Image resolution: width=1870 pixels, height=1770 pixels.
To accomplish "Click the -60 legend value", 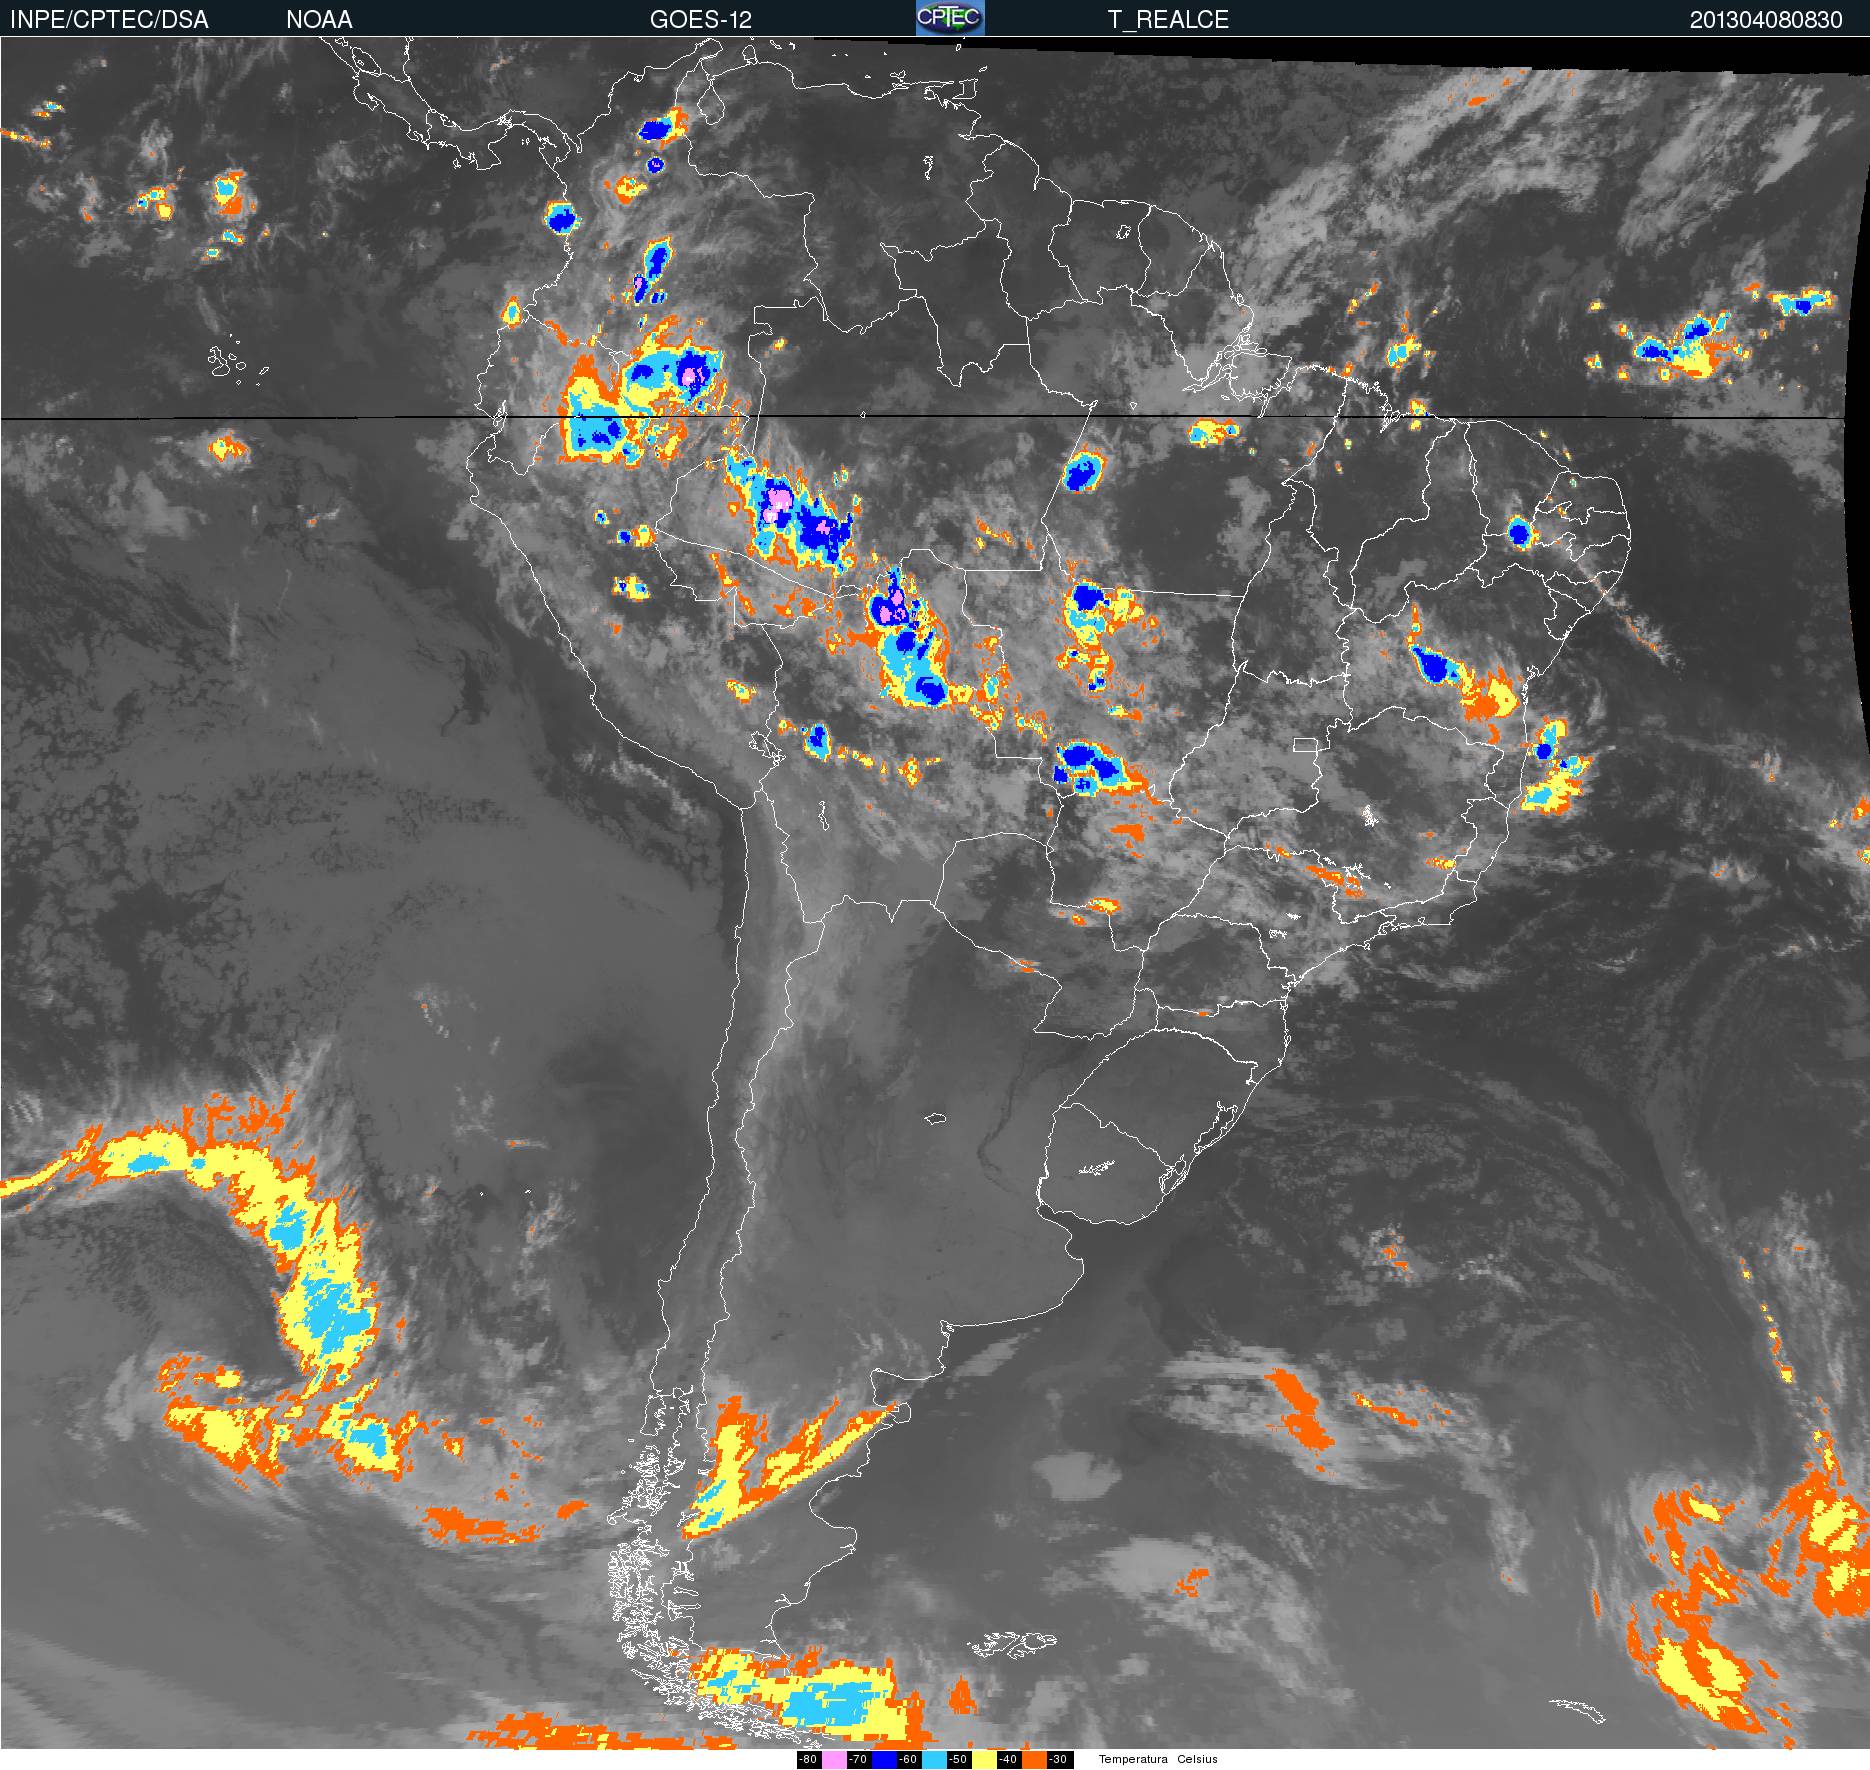I will click(909, 1760).
